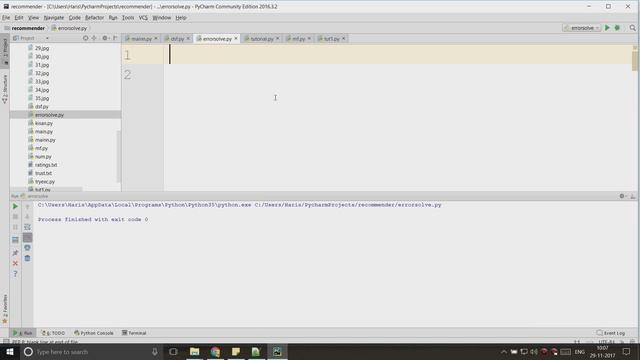
Task: Click the recommender breadcrumb
Action: [28, 28]
